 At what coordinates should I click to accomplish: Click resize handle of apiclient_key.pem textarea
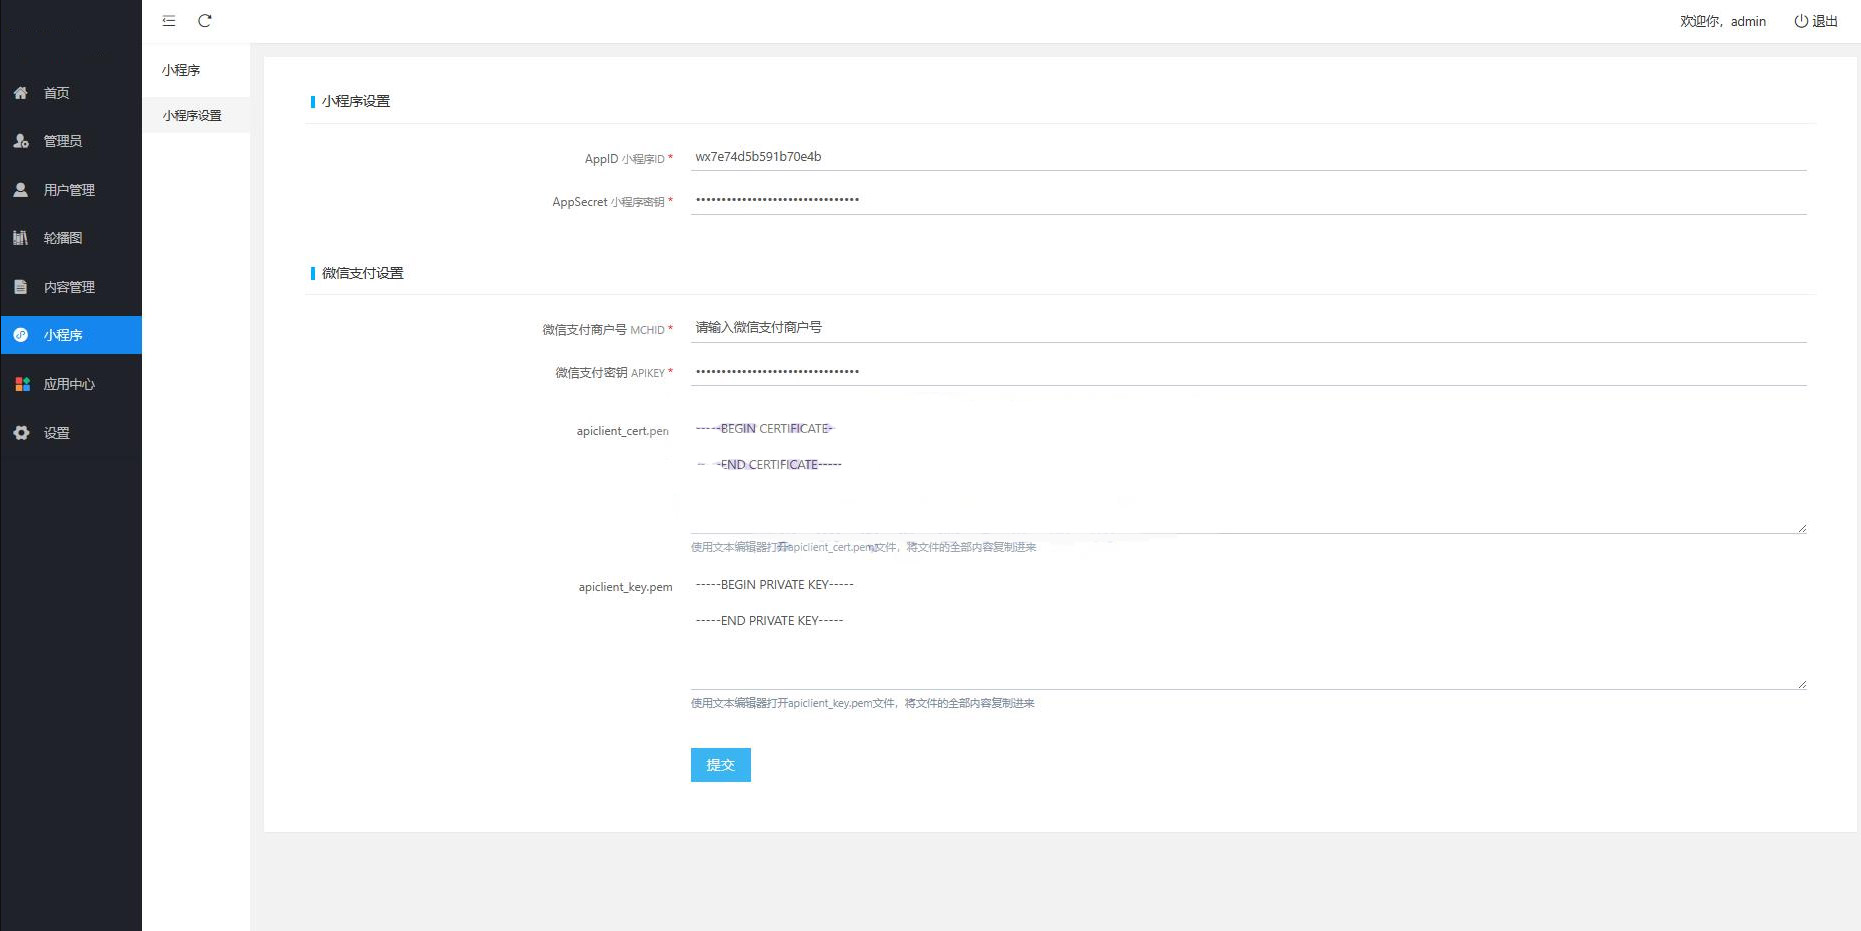(1801, 684)
